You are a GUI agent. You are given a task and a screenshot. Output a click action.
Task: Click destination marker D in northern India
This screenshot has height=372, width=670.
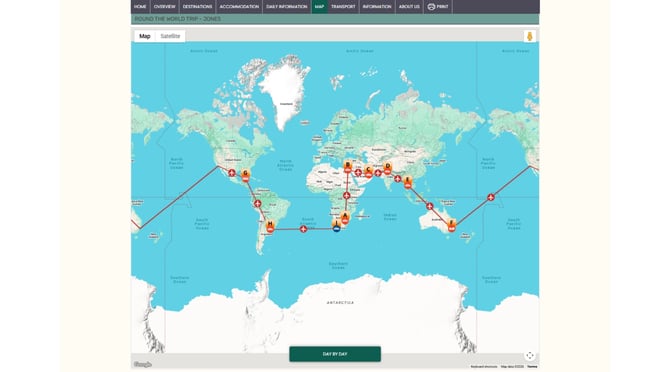pyautogui.click(x=388, y=168)
